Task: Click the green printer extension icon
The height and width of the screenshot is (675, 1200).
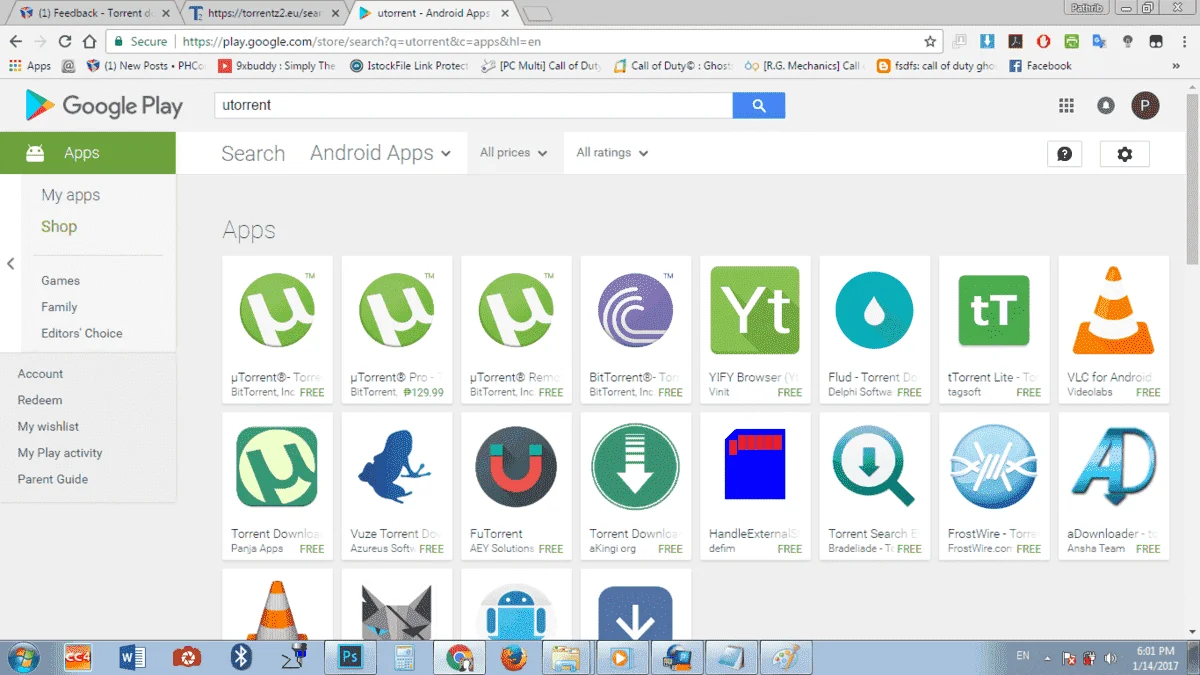Action: 1071,41
